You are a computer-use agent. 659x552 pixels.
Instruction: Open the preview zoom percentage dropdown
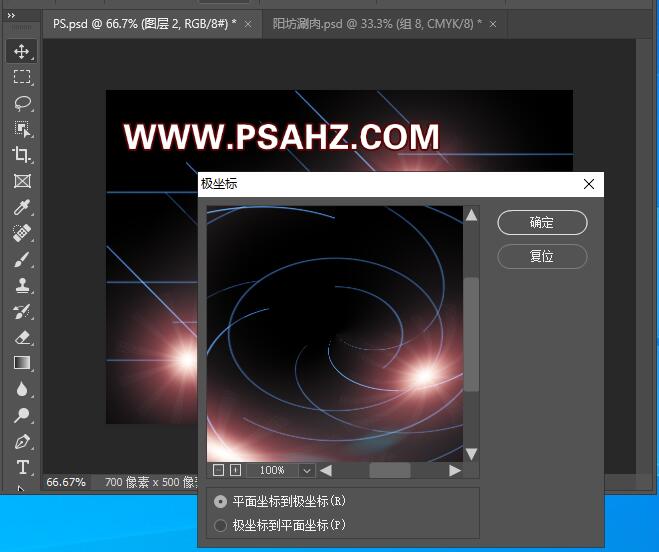click(307, 470)
